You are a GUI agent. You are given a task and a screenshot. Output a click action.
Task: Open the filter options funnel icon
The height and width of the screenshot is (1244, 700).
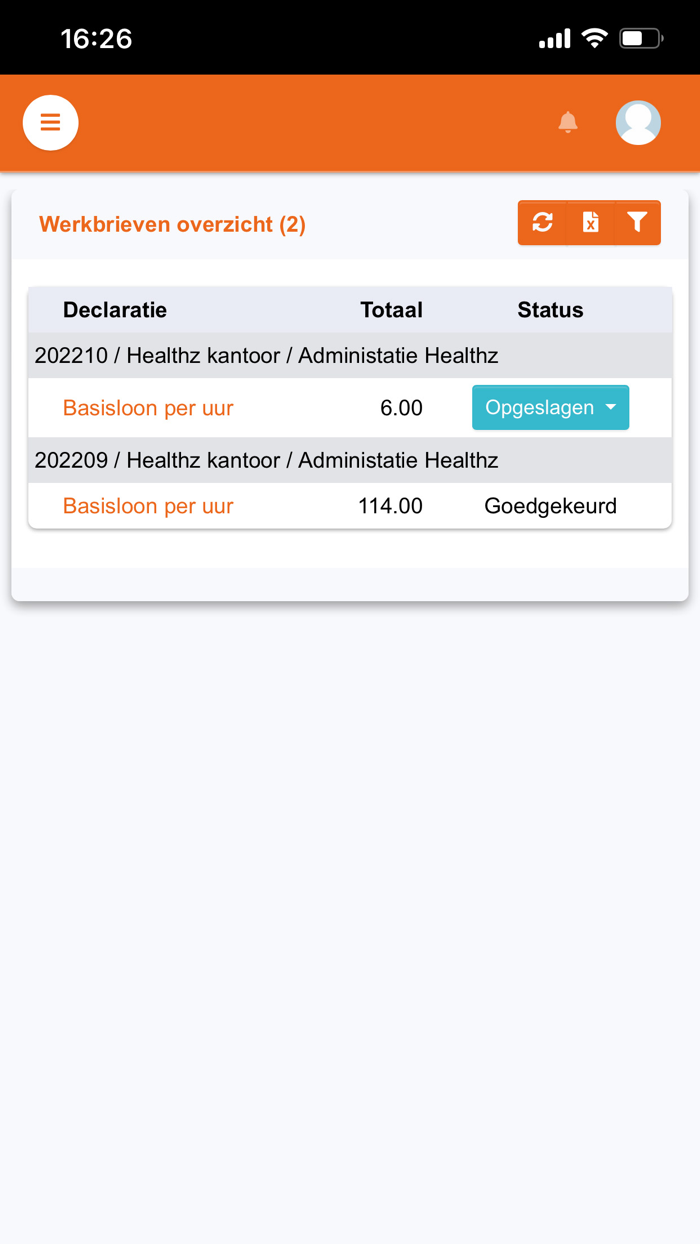pyautogui.click(x=637, y=222)
